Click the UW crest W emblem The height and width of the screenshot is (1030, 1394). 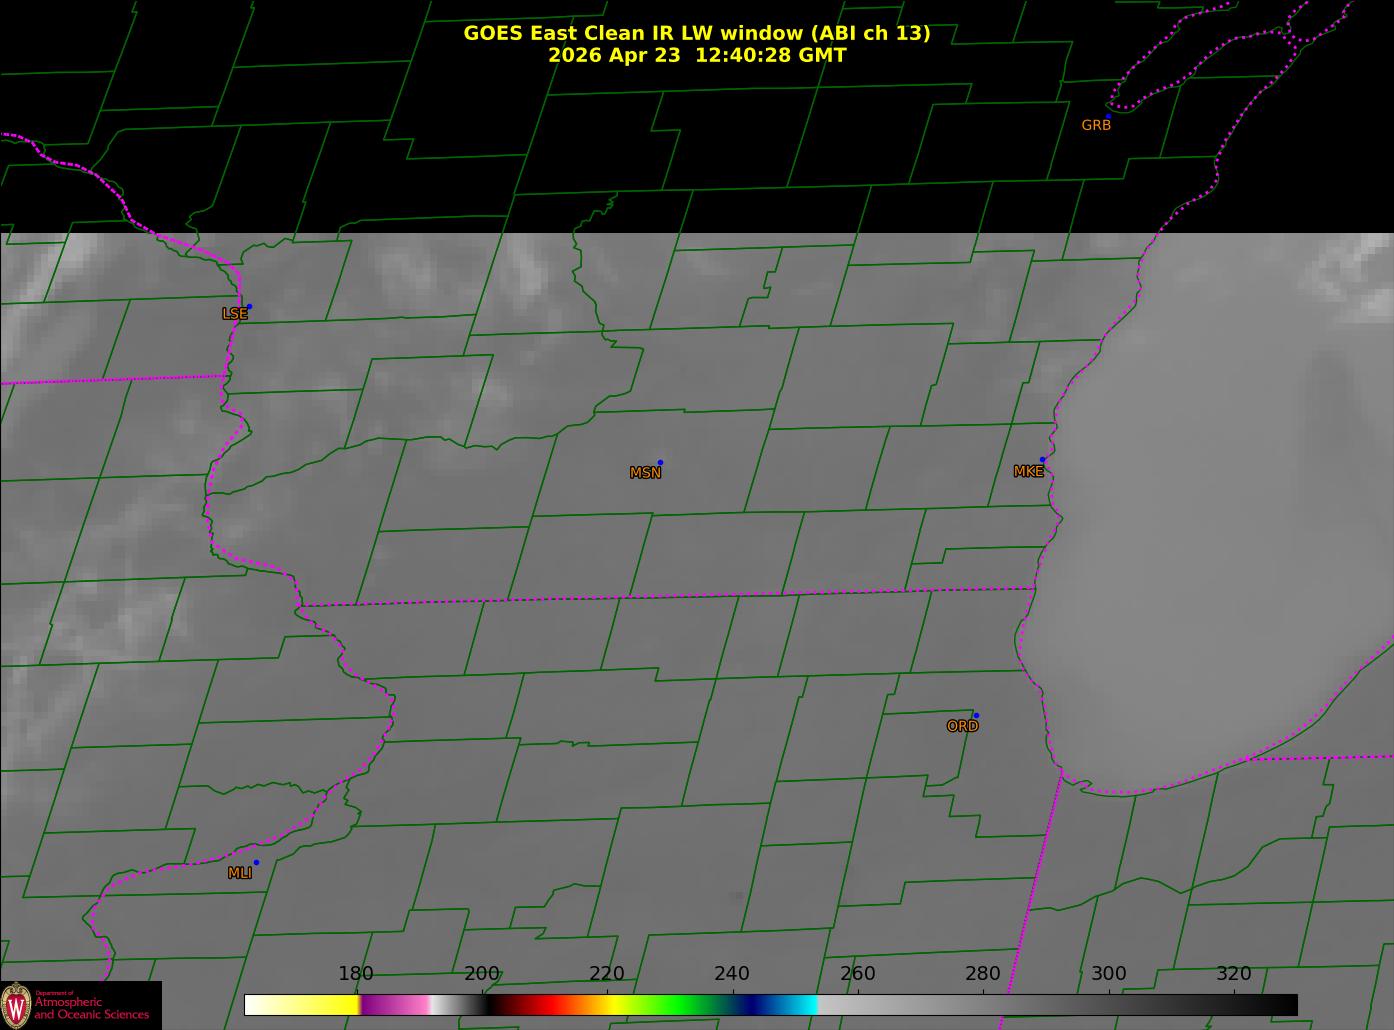tap(15, 1004)
